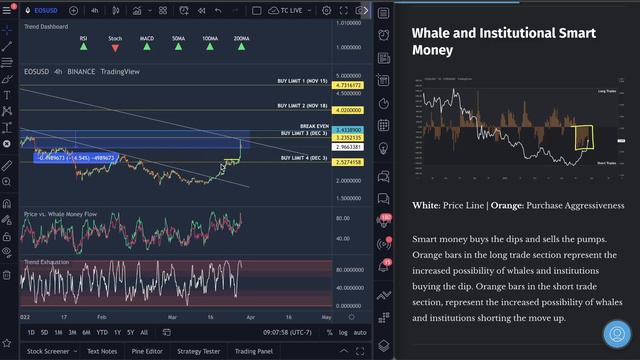The height and width of the screenshot is (360, 640).
Task: Select the Zoom In tool
Action: pos(7,182)
